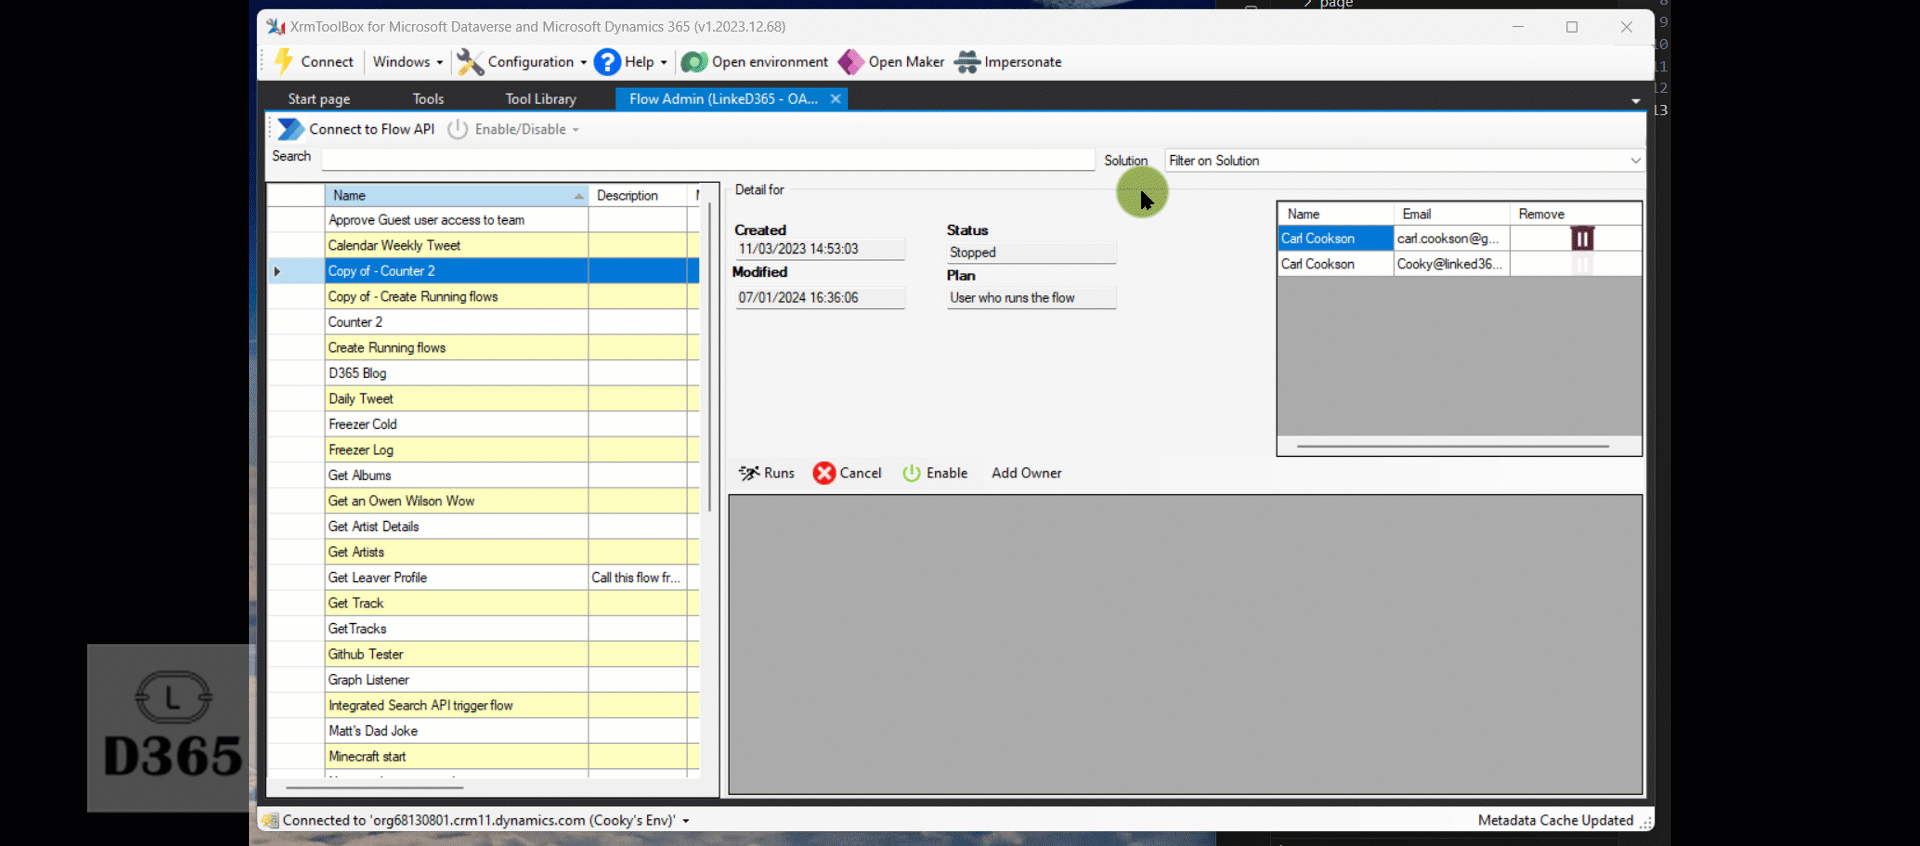Open the Configuration tools icon
The image size is (1920, 846).
[470, 62]
